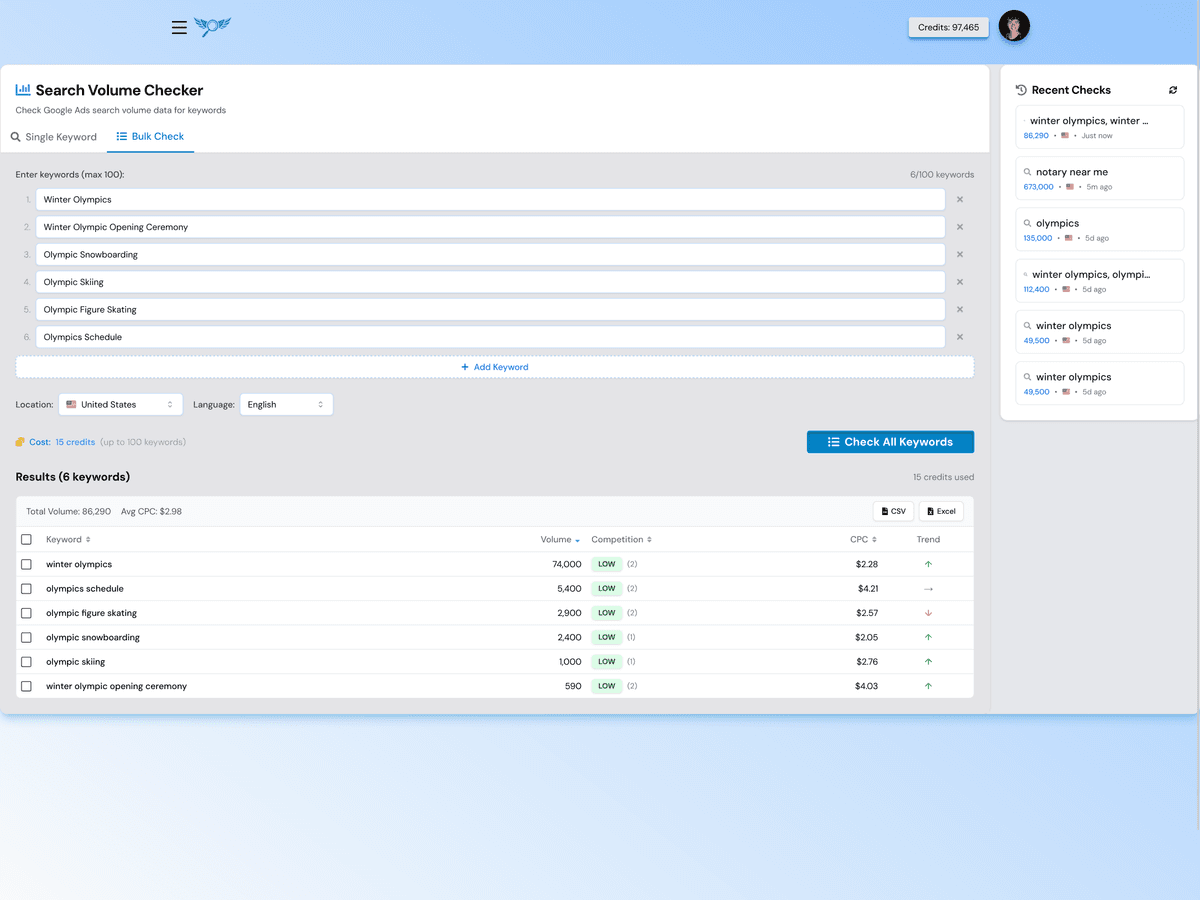This screenshot has width=1200, height=900.
Task: Open the notary near me recent check
Action: 1100,178
